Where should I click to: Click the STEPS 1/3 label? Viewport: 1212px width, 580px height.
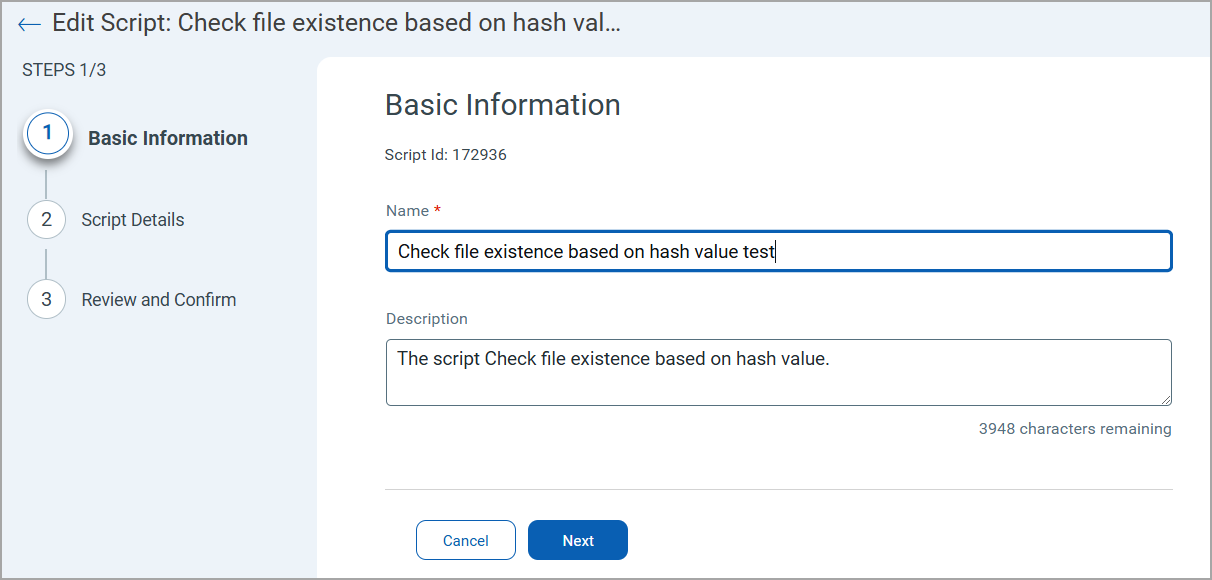[x=64, y=70]
